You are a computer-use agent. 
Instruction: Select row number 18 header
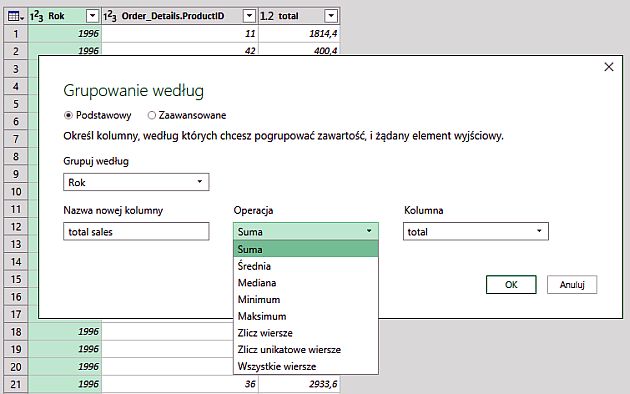coord(16,332)
